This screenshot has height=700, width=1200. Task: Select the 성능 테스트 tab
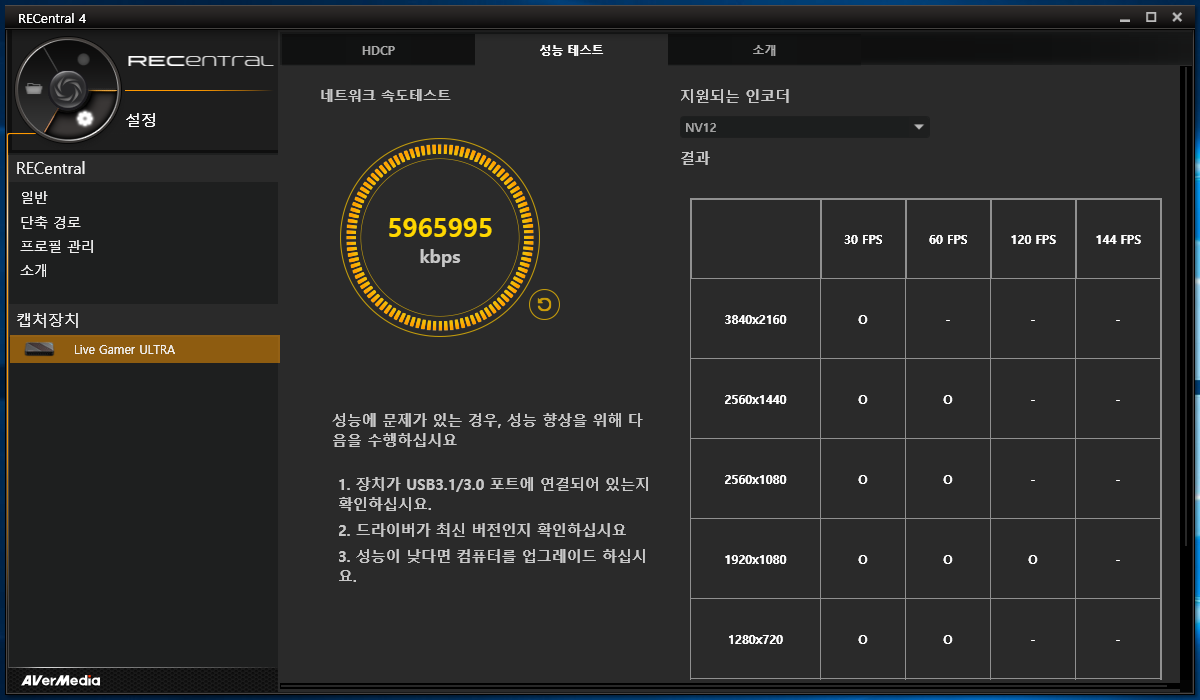[x=571, y=50]
